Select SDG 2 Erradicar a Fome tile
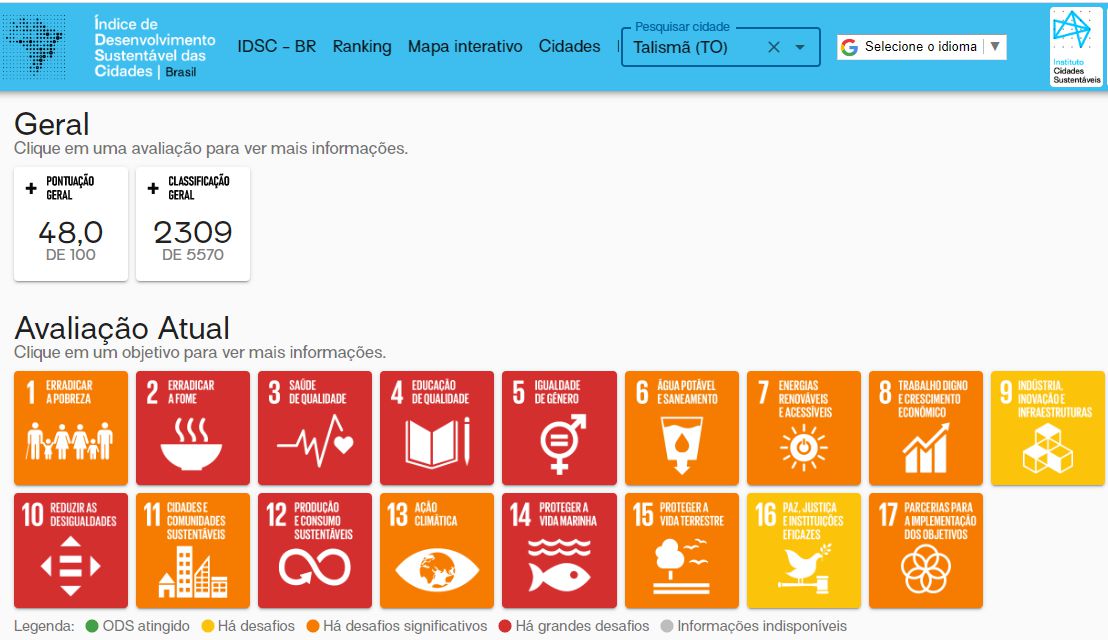Image resolution: width=1108 pixels, height=640 pixels. coord(193,428)
